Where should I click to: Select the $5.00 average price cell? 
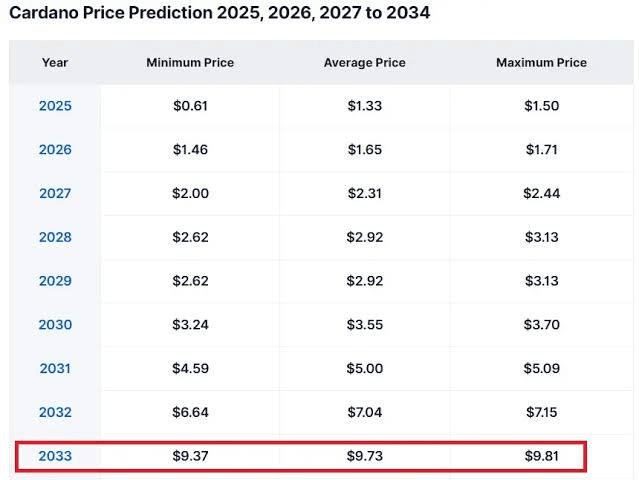pos(365,369)
